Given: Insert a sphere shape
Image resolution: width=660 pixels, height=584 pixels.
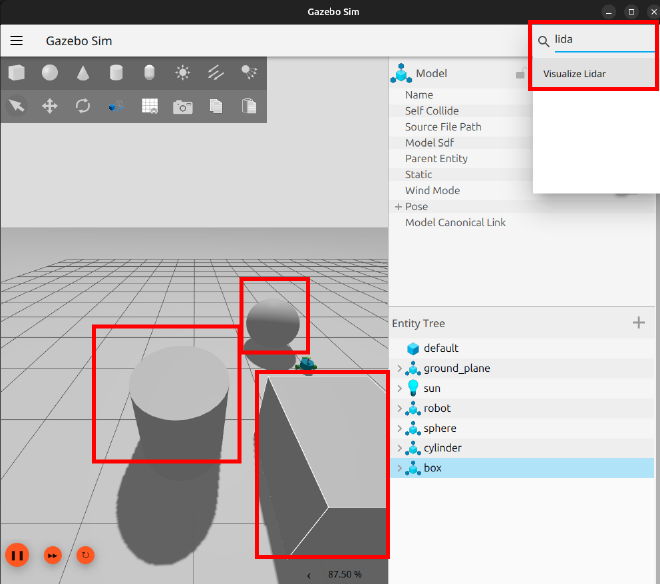Looking at the screenshot, I should coord(50,72).
